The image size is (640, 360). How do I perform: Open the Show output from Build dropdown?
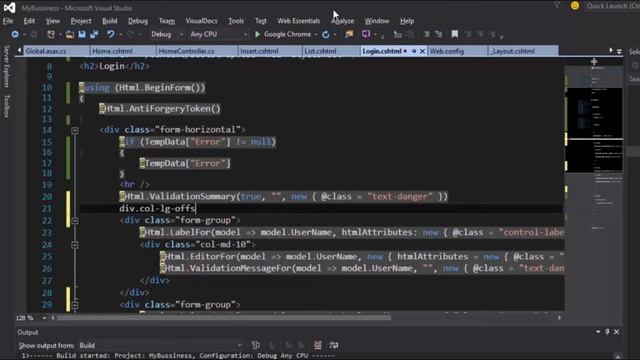[x=161, y=345]
